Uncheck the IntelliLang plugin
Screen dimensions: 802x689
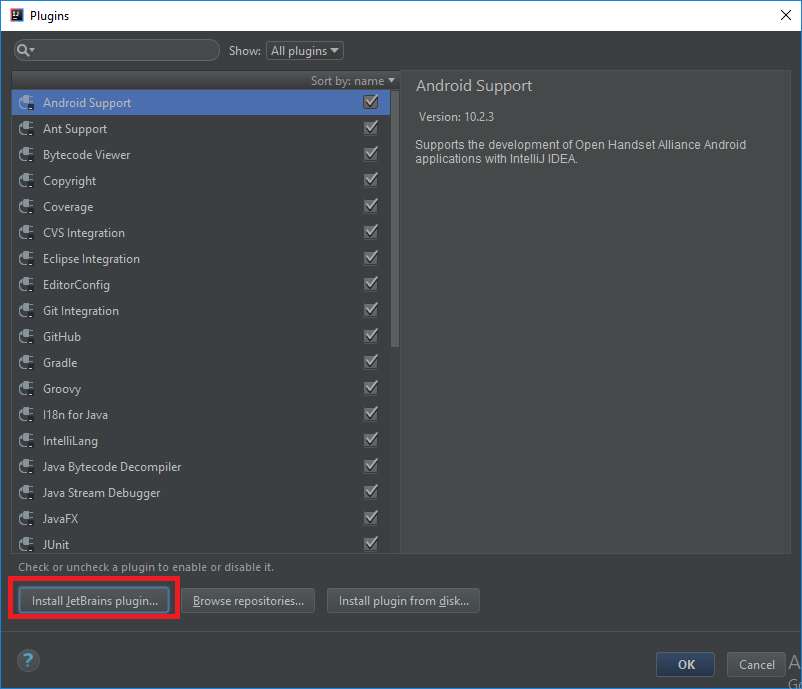coord(371,440)
